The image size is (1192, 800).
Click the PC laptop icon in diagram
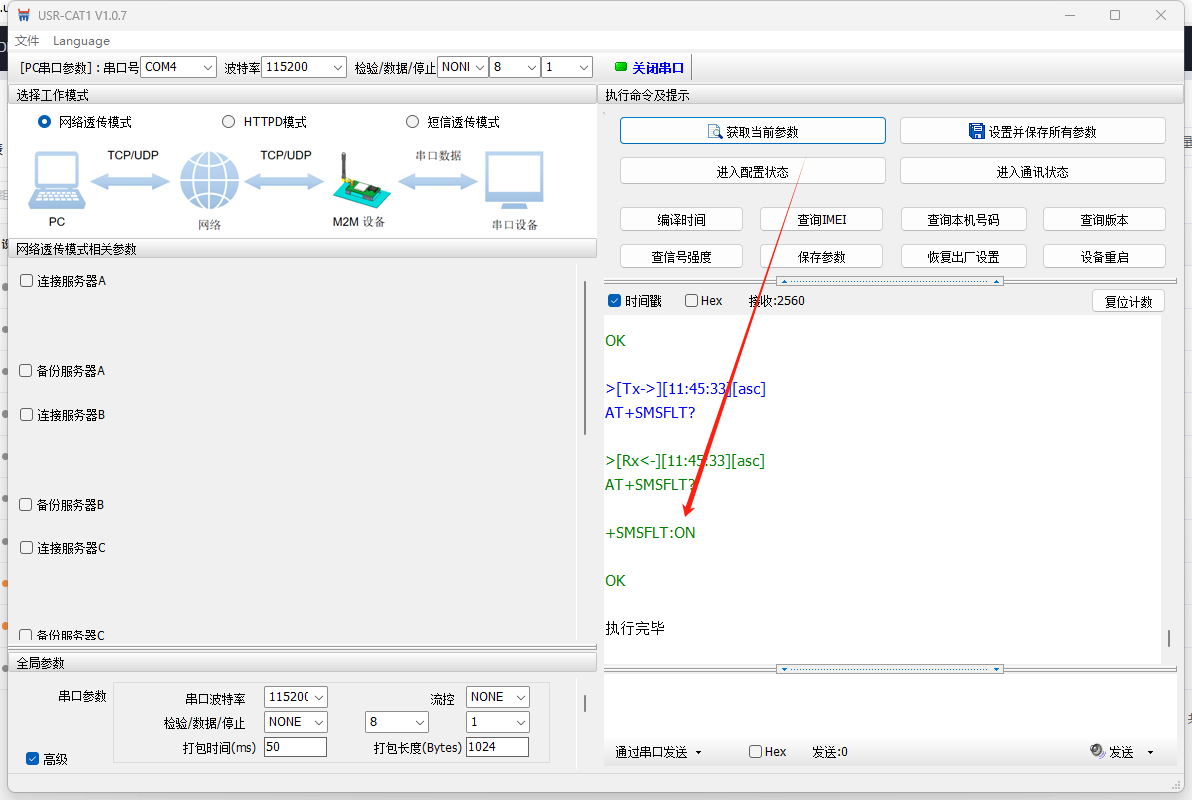tap(56, 181)
